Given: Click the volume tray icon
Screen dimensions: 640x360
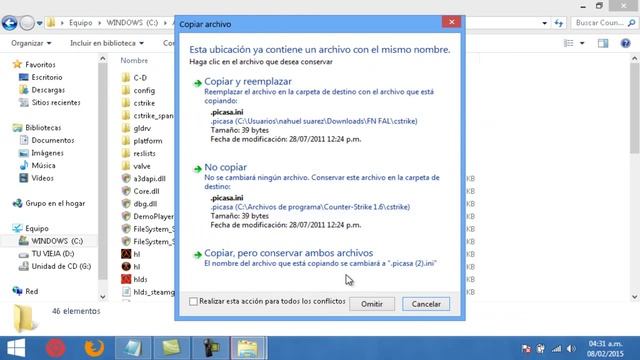Looking at the screenshot, I should point(571,349).
